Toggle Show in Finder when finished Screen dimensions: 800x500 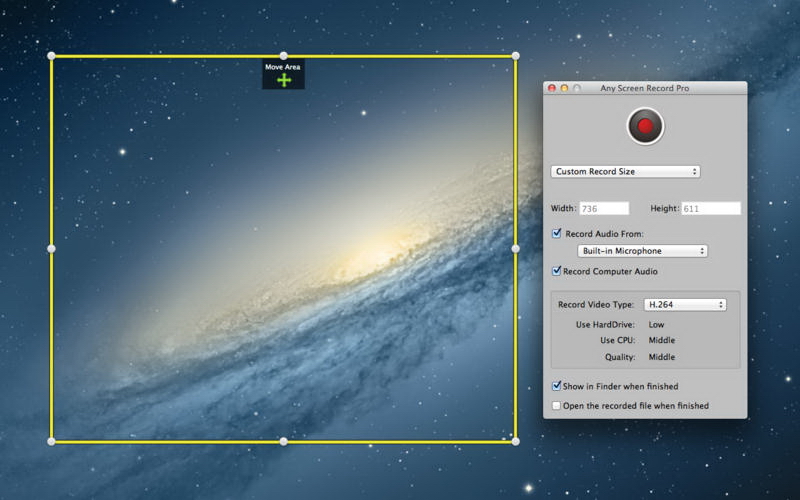tap(557, 386)
